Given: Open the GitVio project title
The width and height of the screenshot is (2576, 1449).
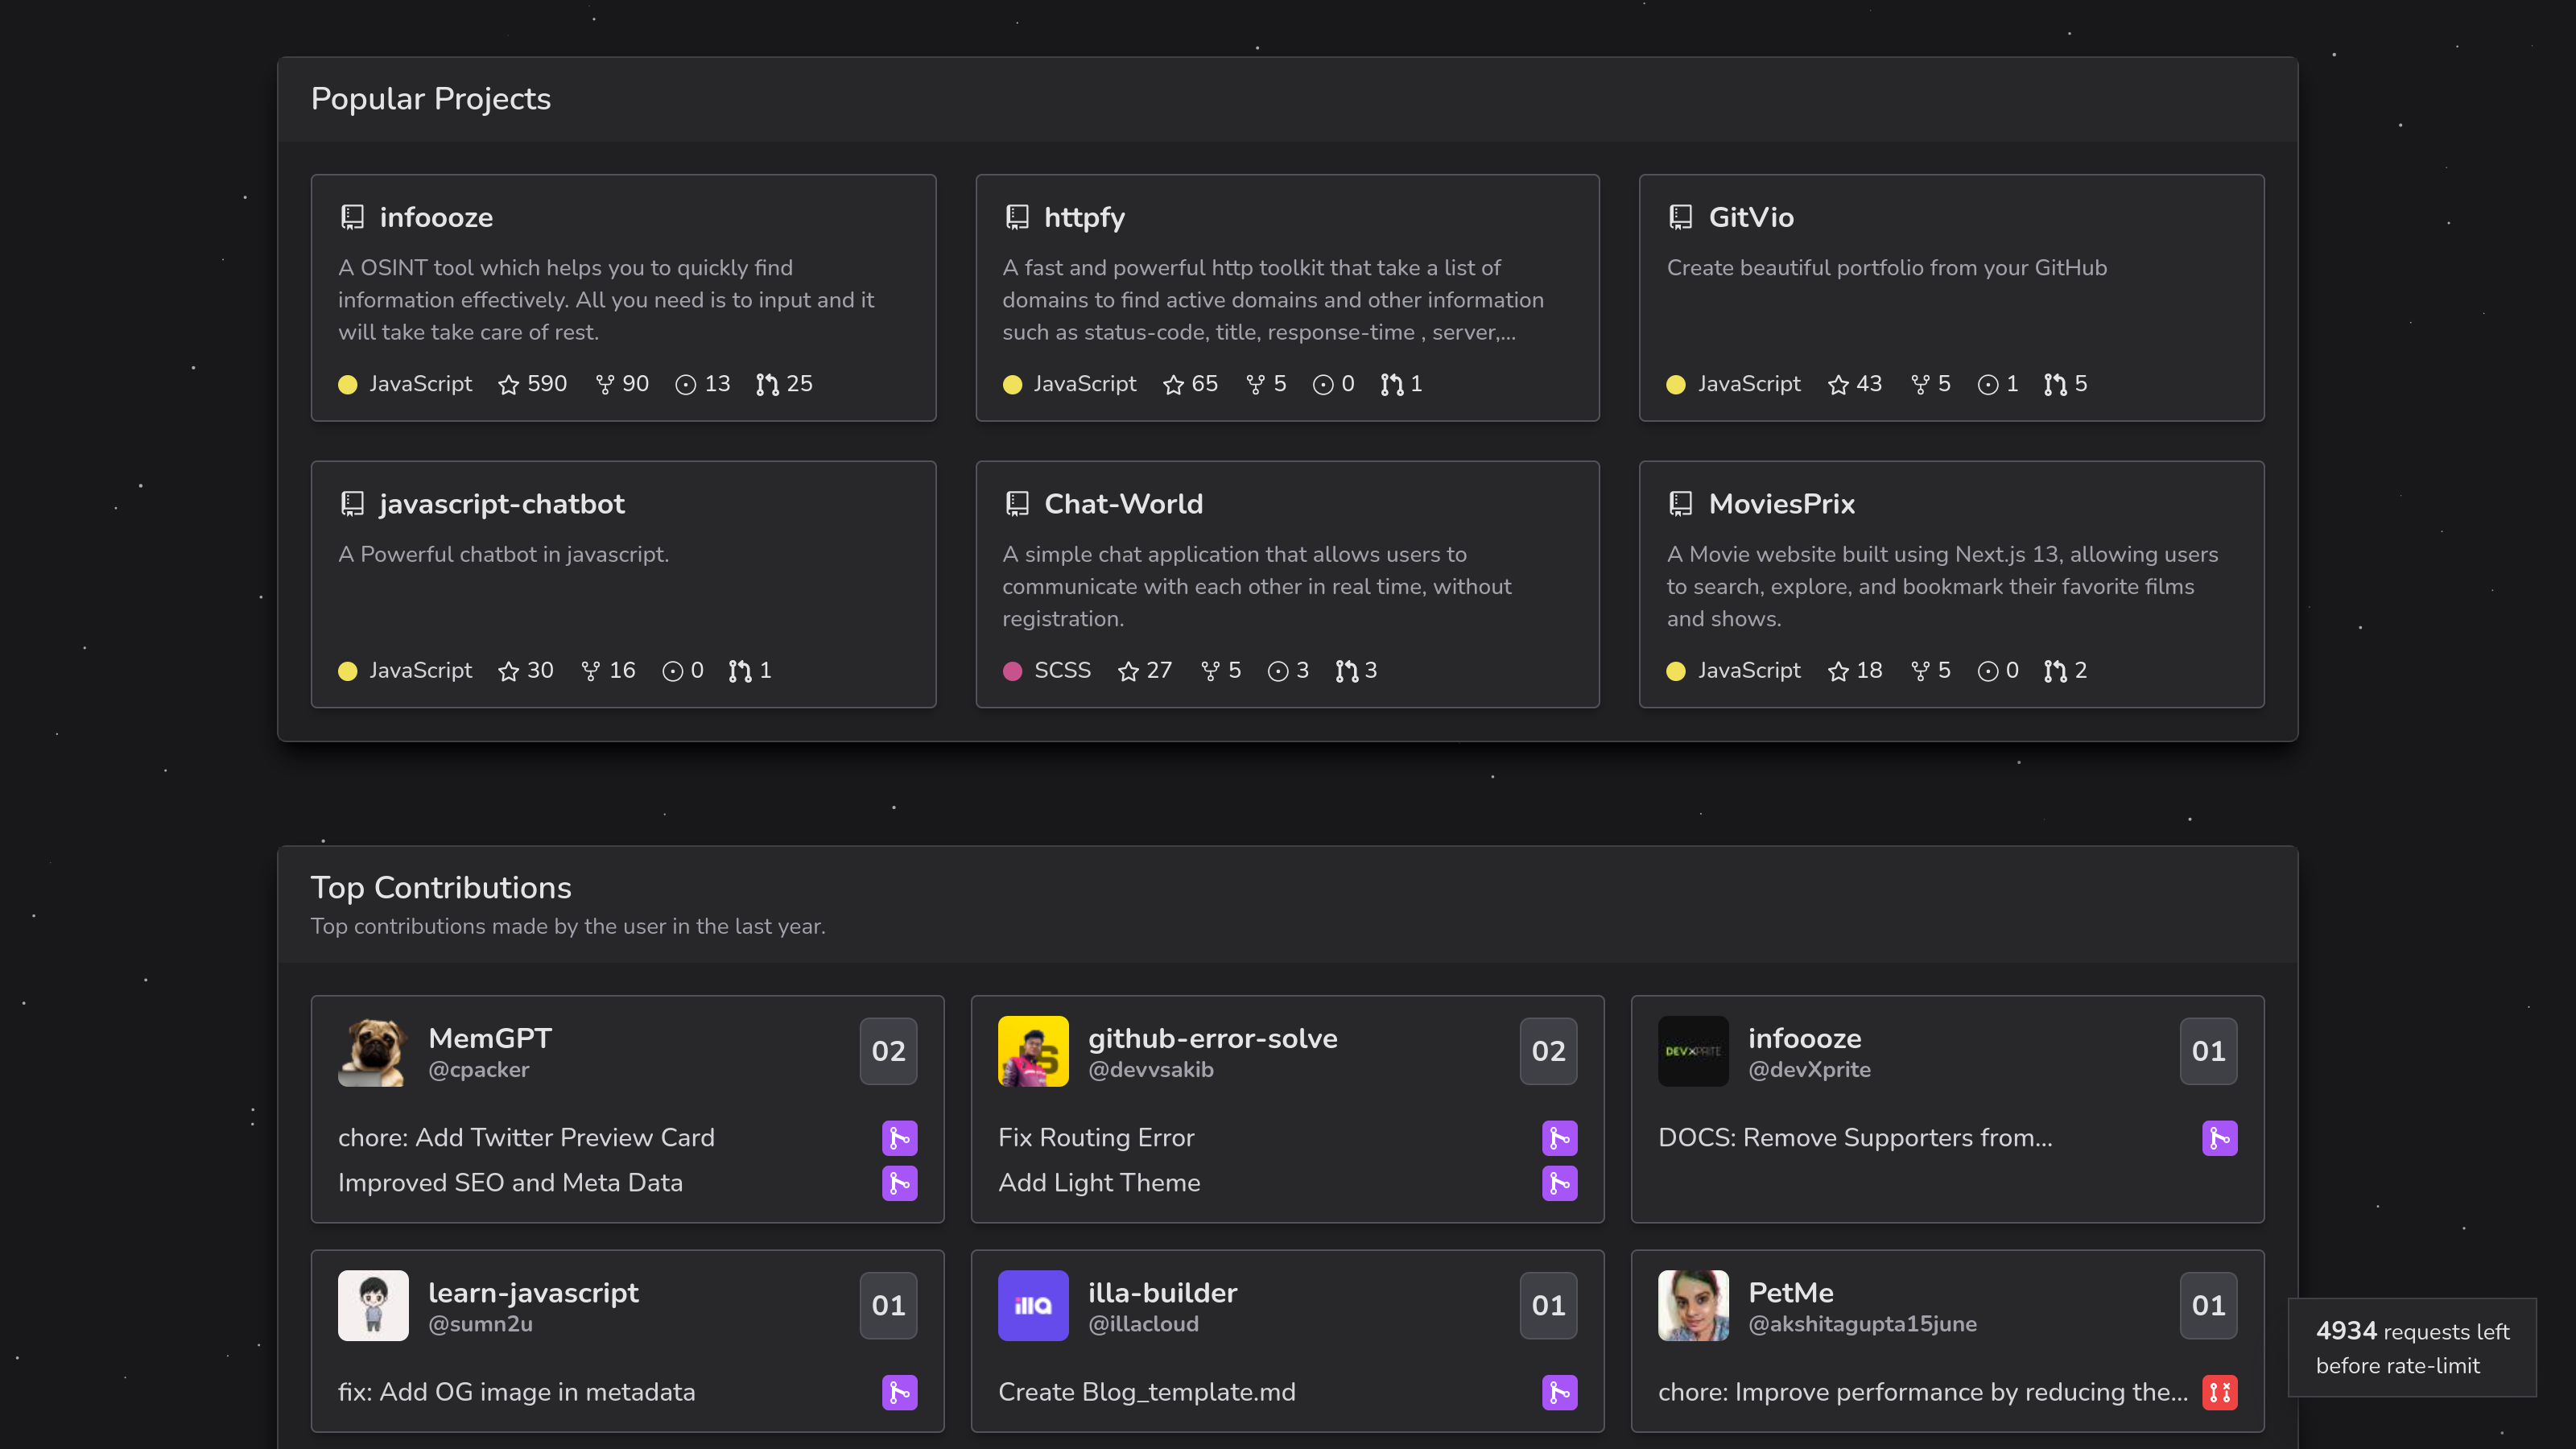Looking at the screenshot, I should click(1751, 217).
